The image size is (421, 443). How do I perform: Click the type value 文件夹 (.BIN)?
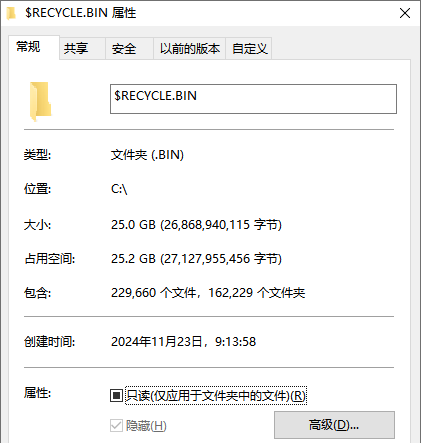coord(147,155)
